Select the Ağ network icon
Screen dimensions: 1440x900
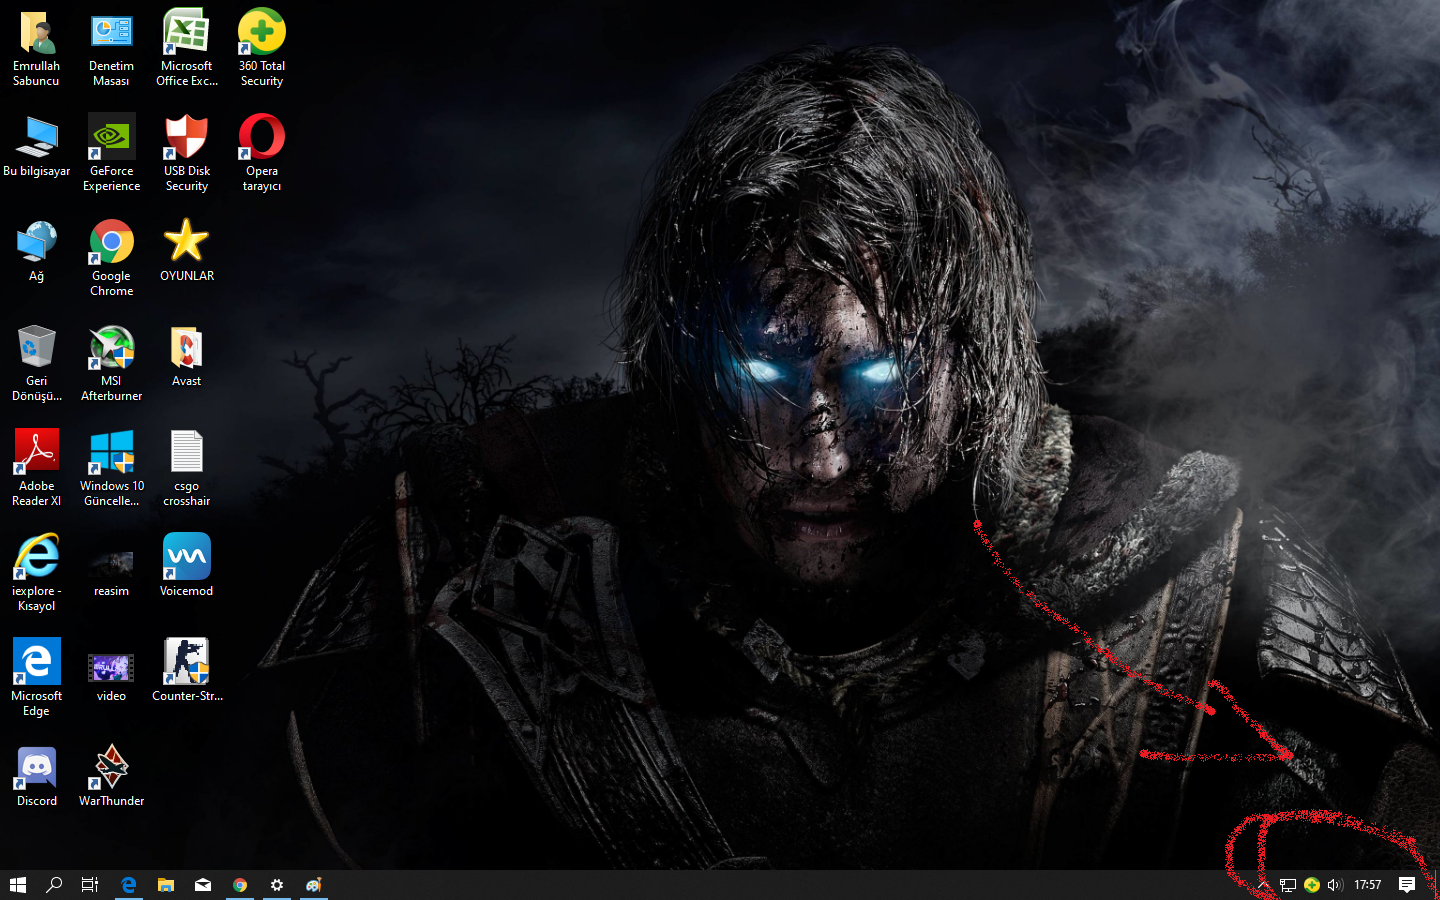(37, 251)
